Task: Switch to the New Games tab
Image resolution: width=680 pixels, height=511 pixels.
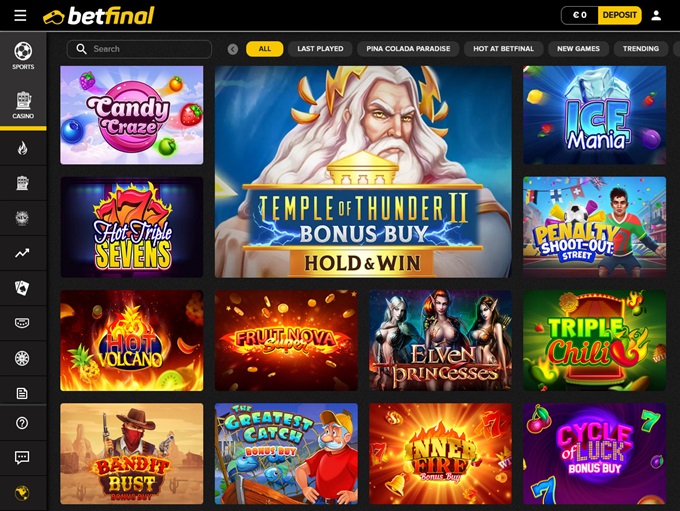Action: [578, 49]
